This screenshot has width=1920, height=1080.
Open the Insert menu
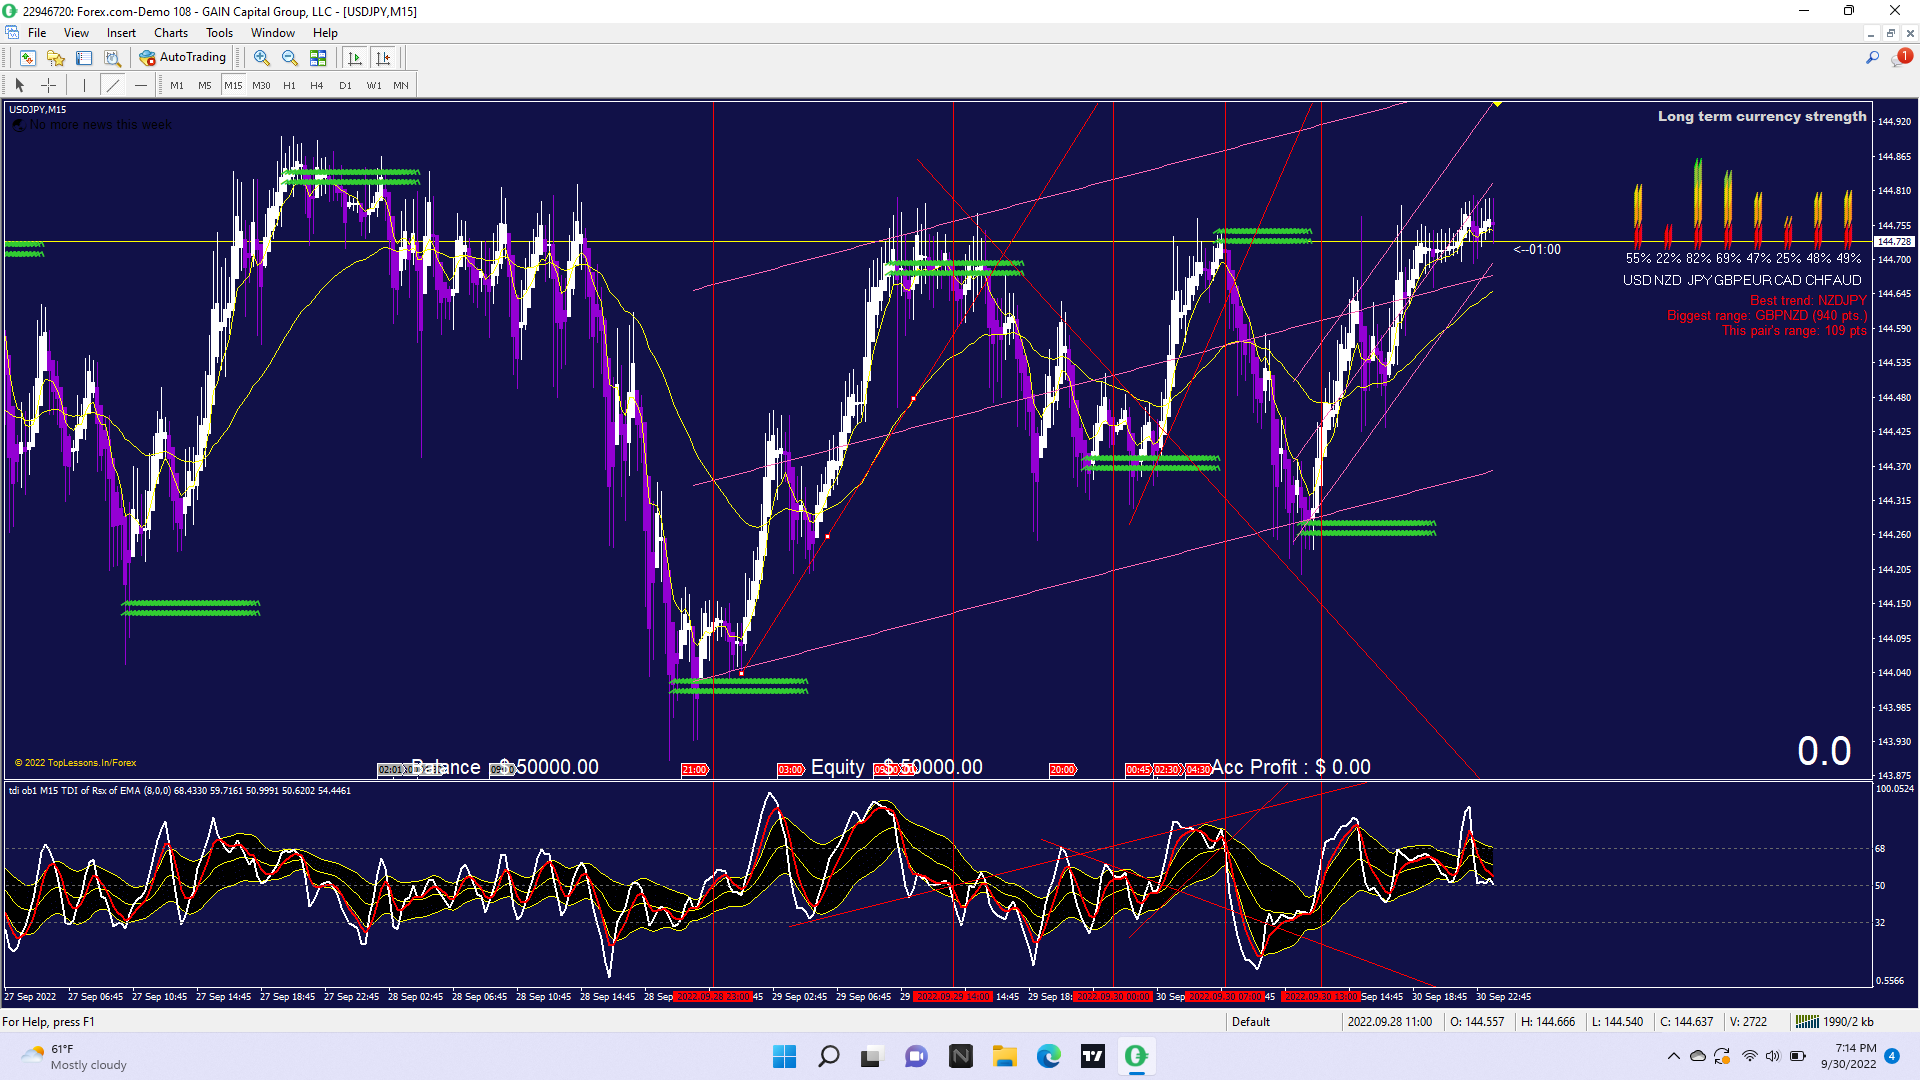[x=121, y=33]
